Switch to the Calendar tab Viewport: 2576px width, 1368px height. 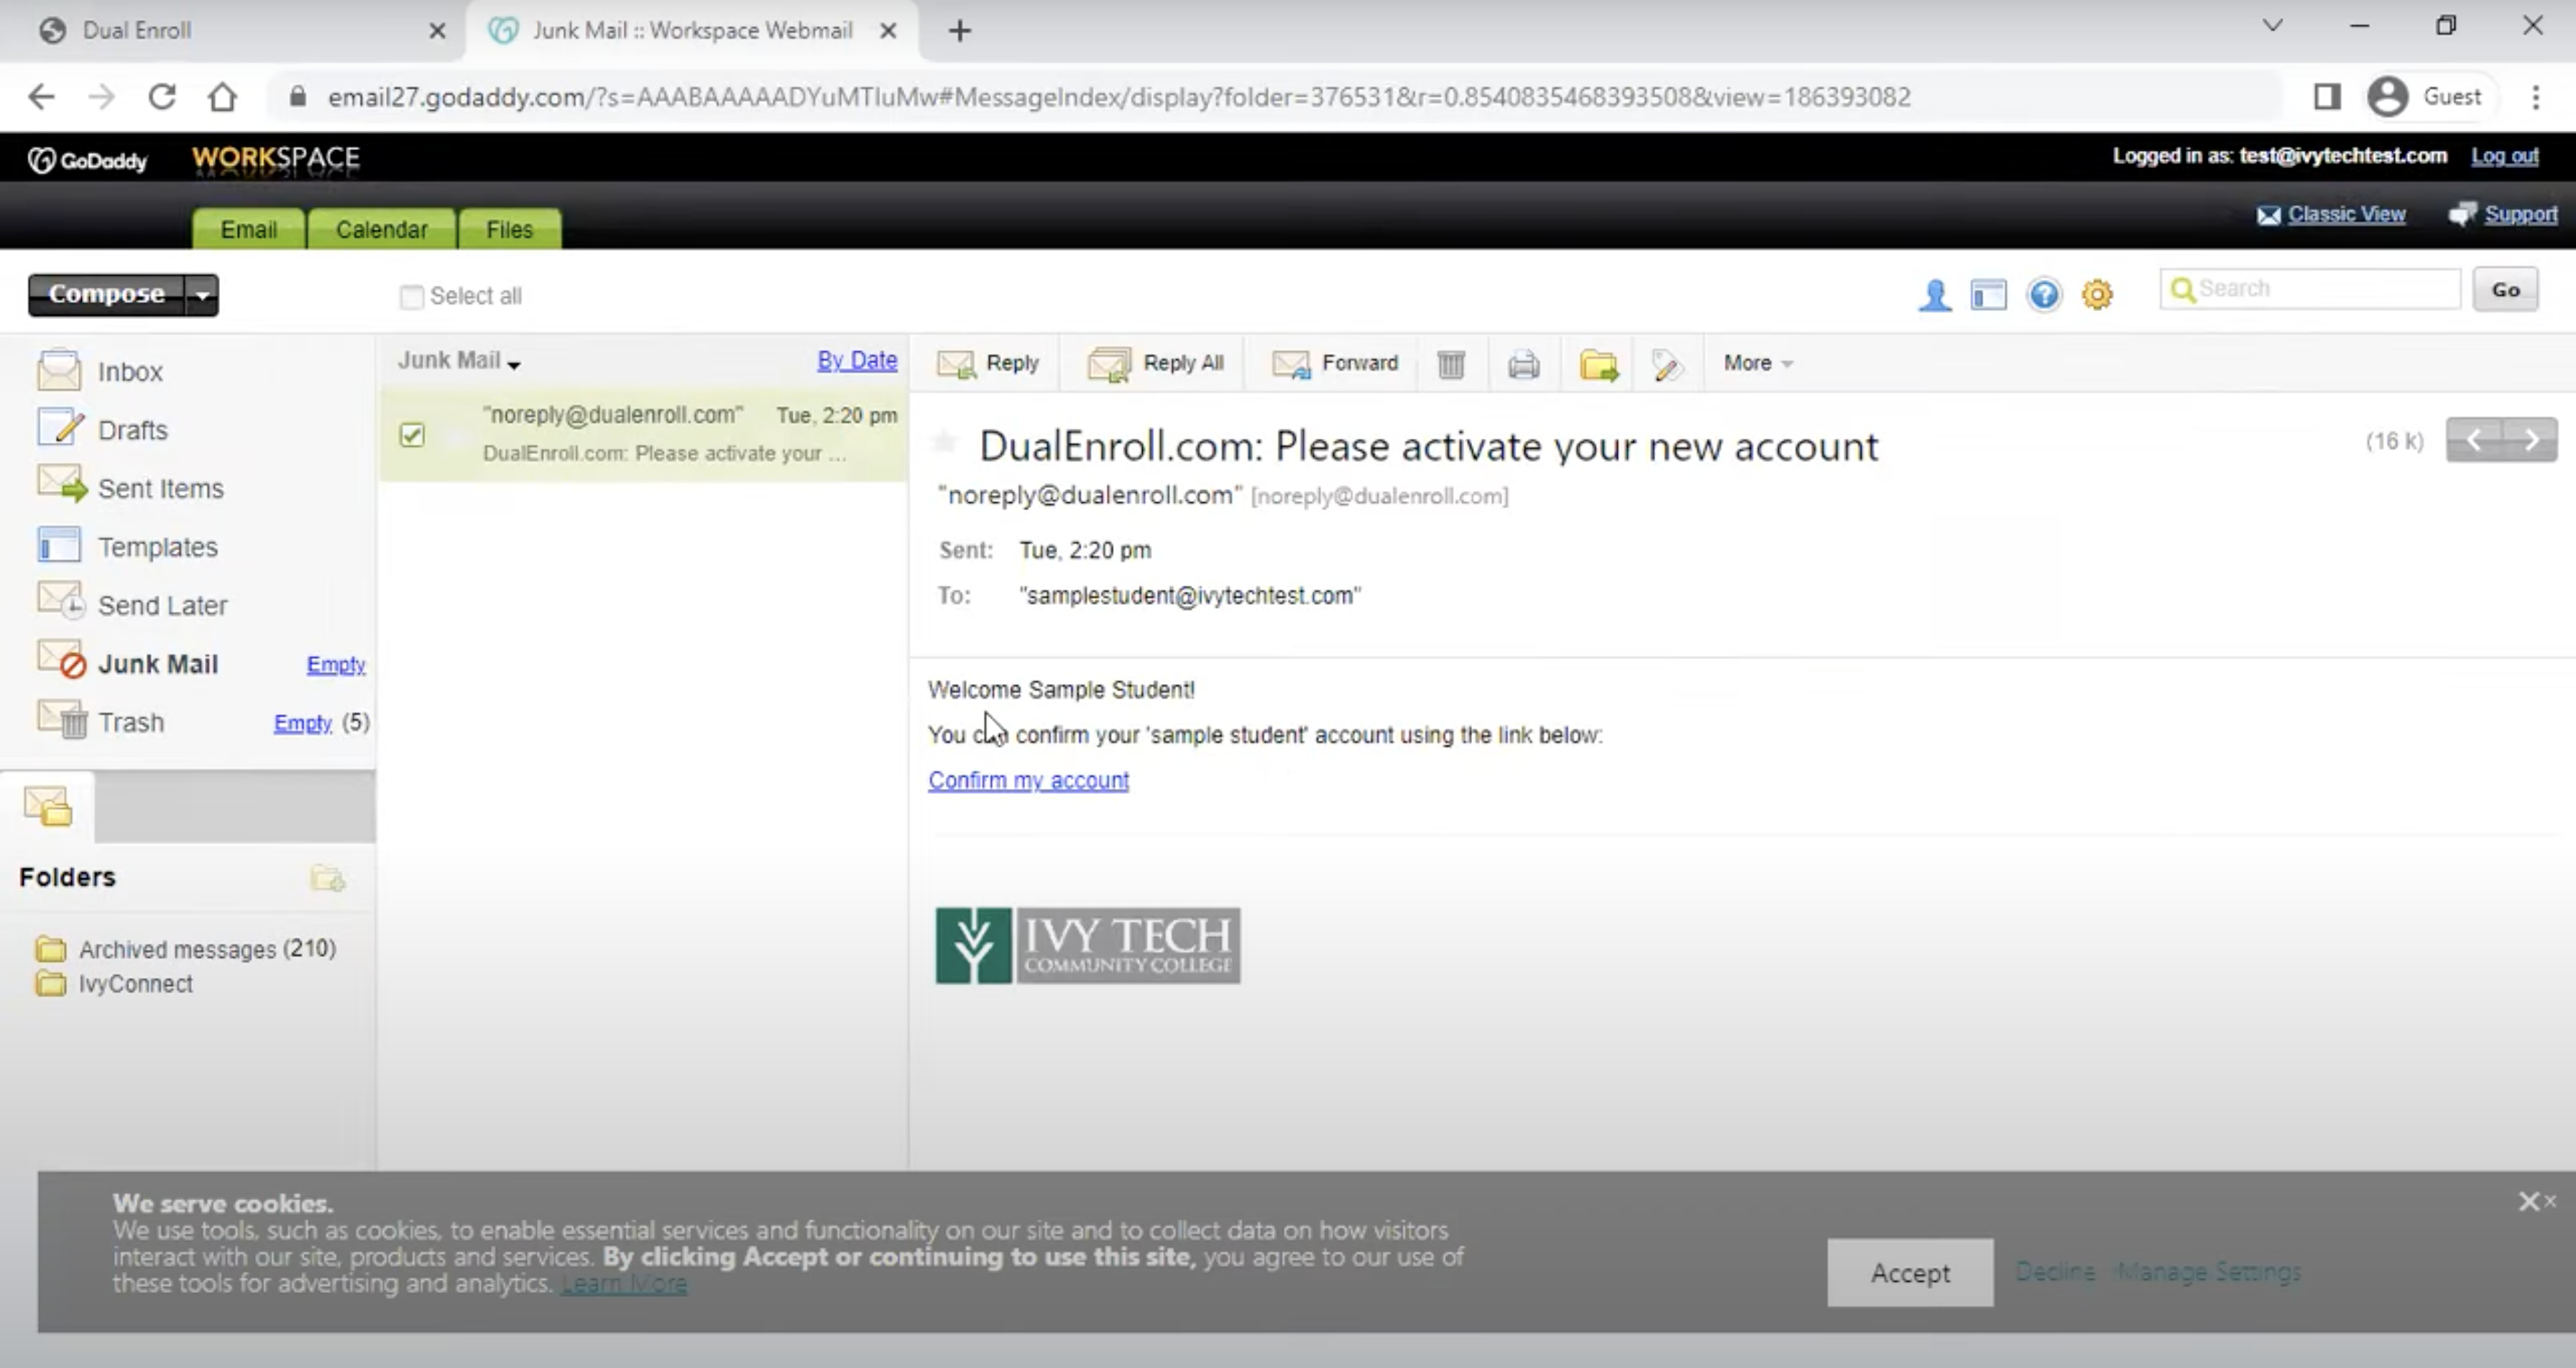(381, 229)
